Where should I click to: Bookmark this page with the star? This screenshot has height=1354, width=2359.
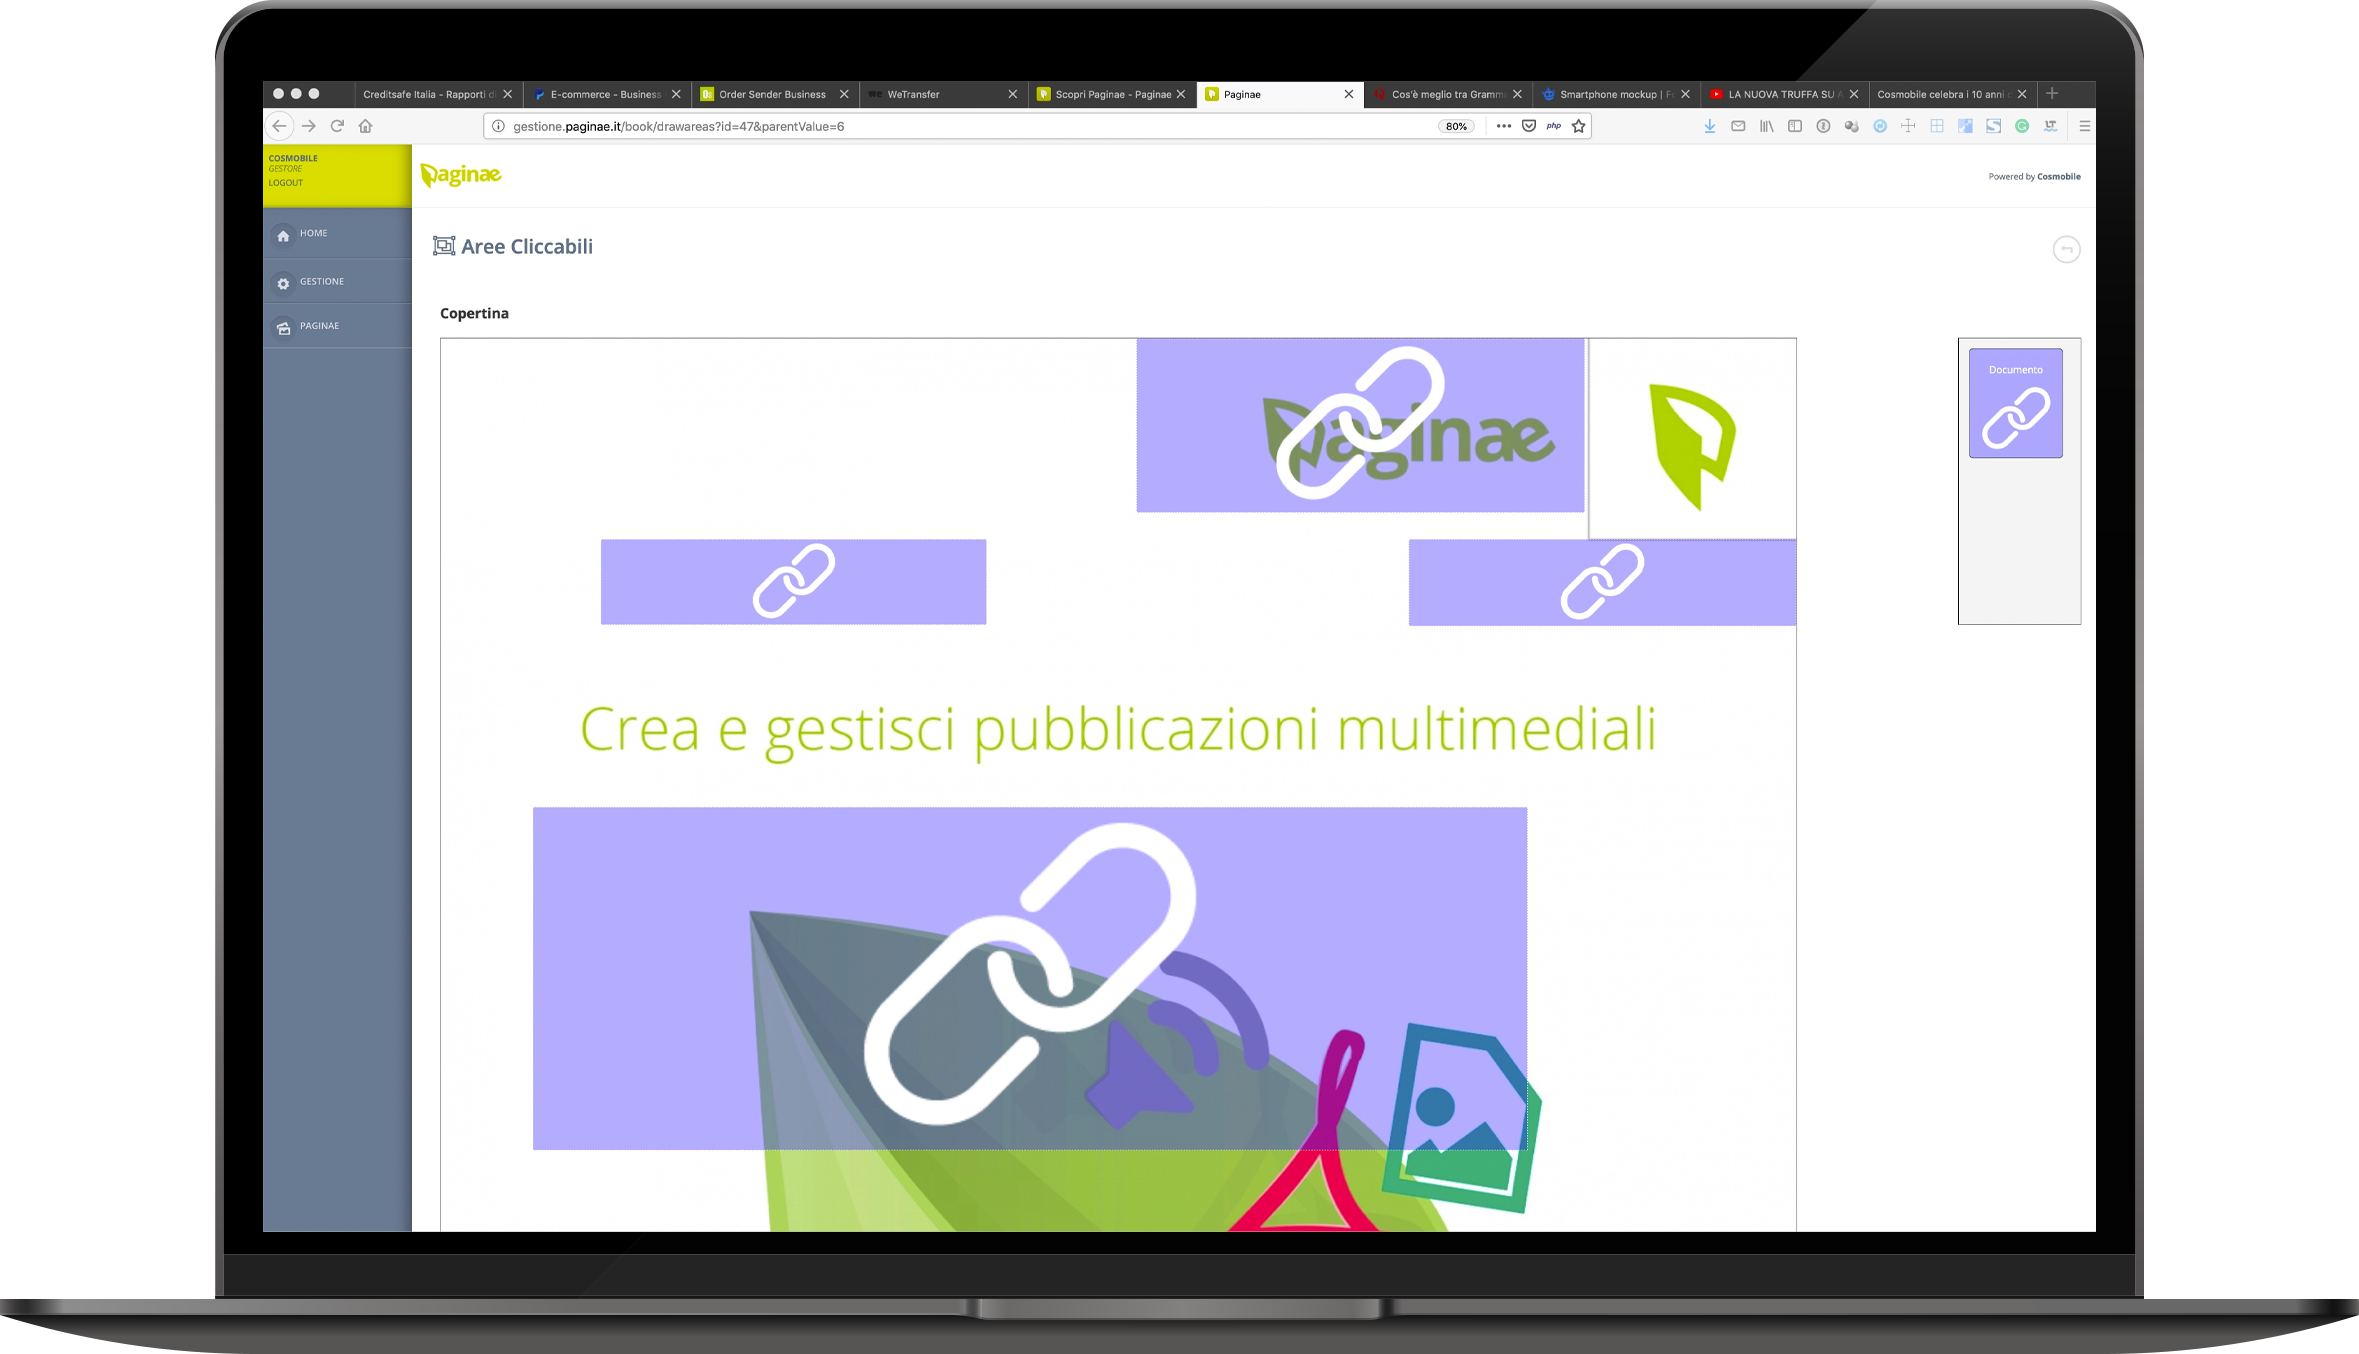click(1579, 126)
